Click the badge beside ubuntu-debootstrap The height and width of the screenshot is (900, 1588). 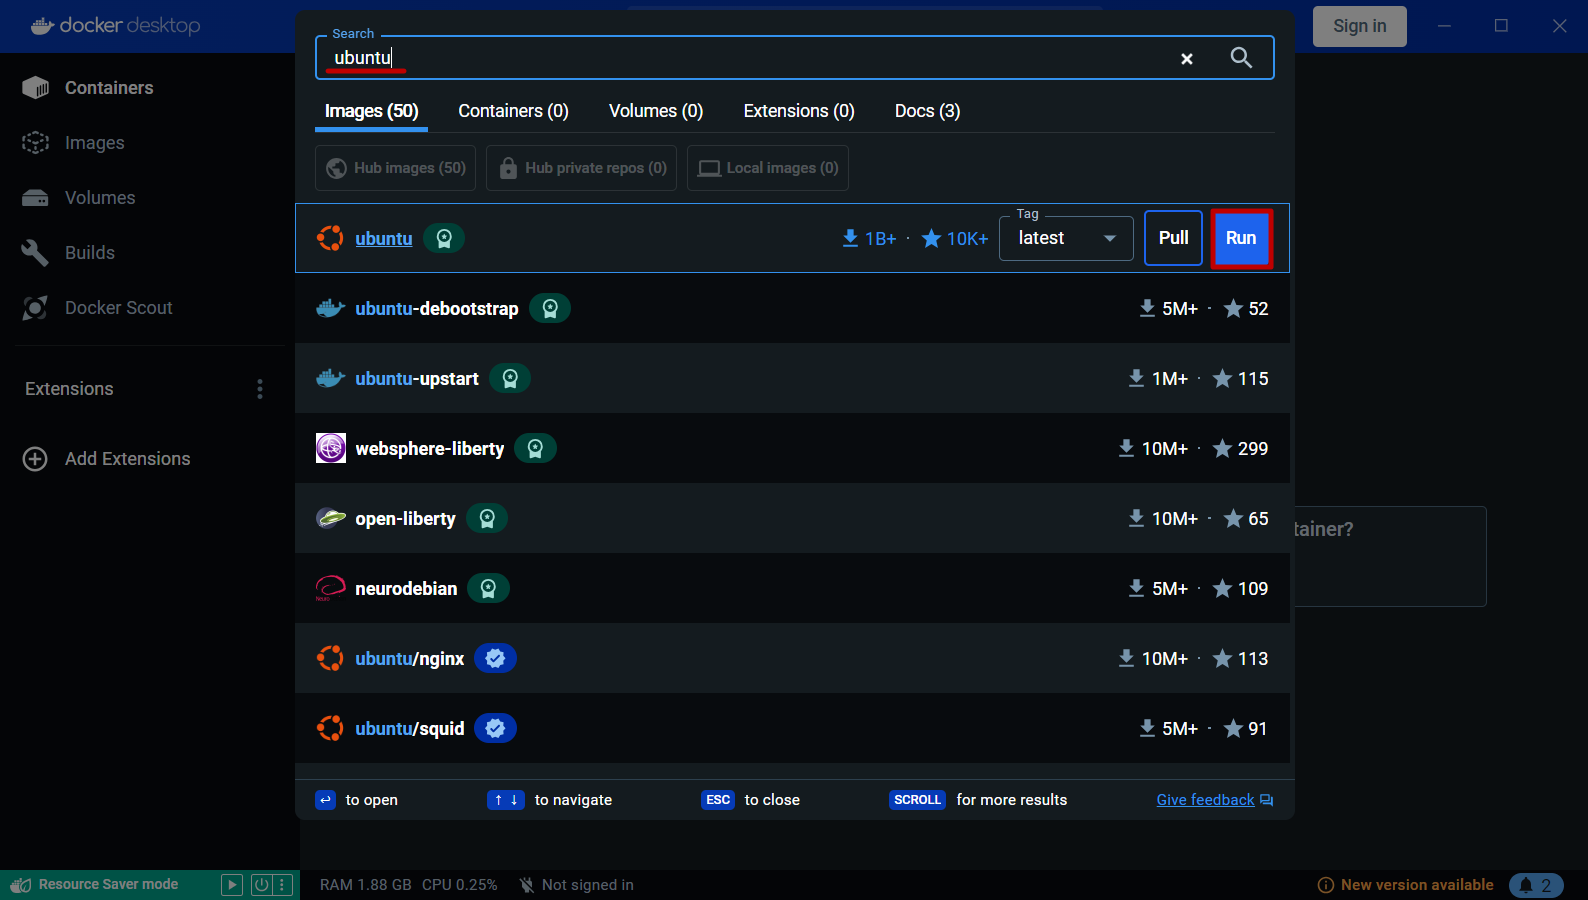point(550,308)
